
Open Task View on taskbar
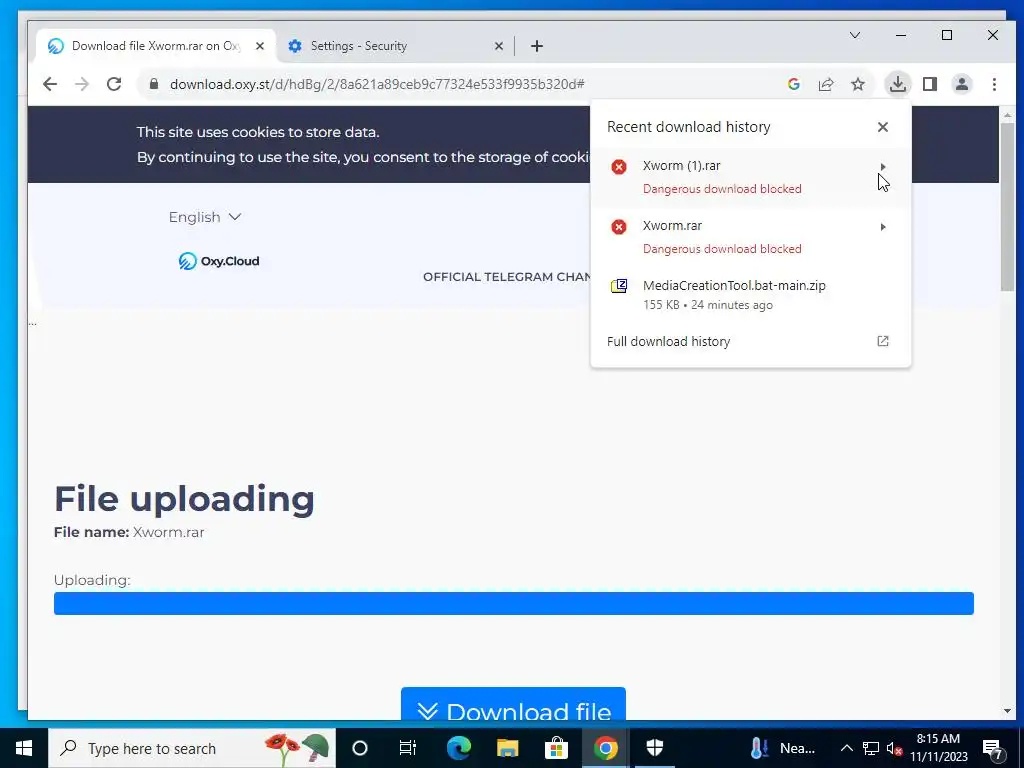coord(408,748)
